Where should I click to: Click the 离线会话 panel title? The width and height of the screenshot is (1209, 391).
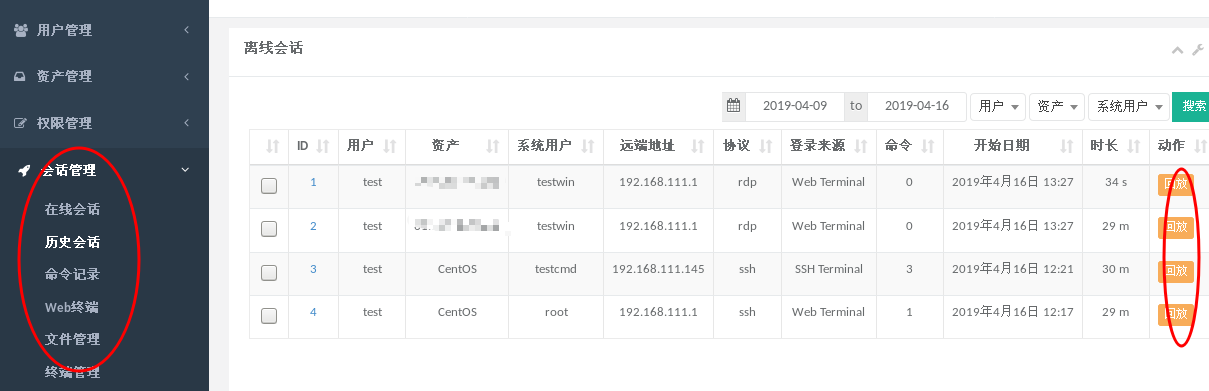click(273, 47)
